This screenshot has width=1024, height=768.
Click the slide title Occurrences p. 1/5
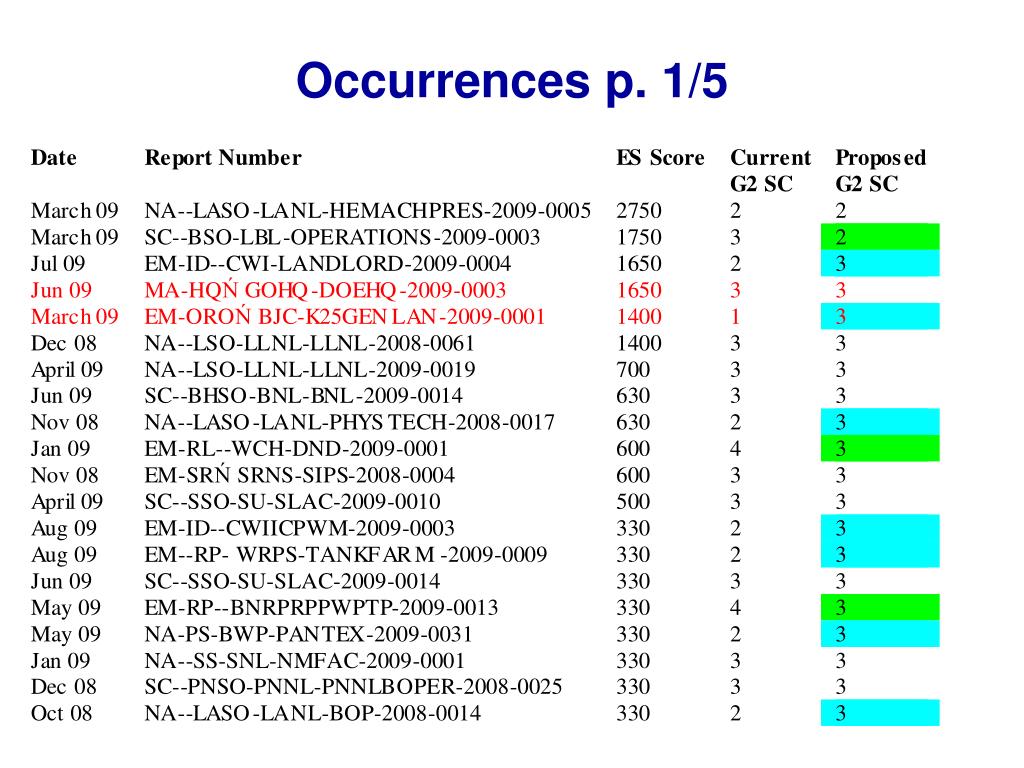click(x=511, y=82)
